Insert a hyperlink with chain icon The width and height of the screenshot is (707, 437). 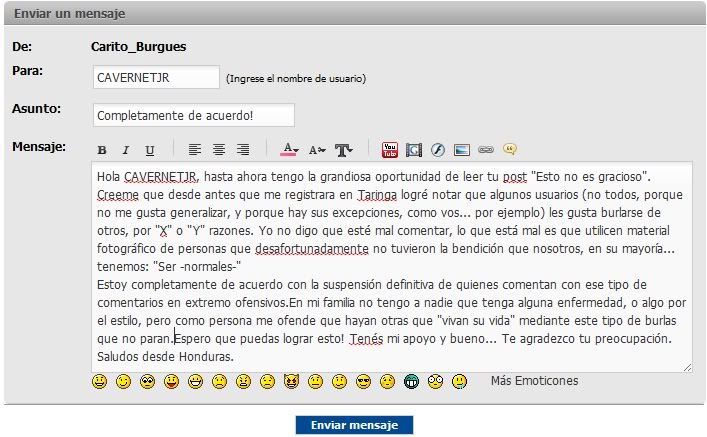(486, 150)
